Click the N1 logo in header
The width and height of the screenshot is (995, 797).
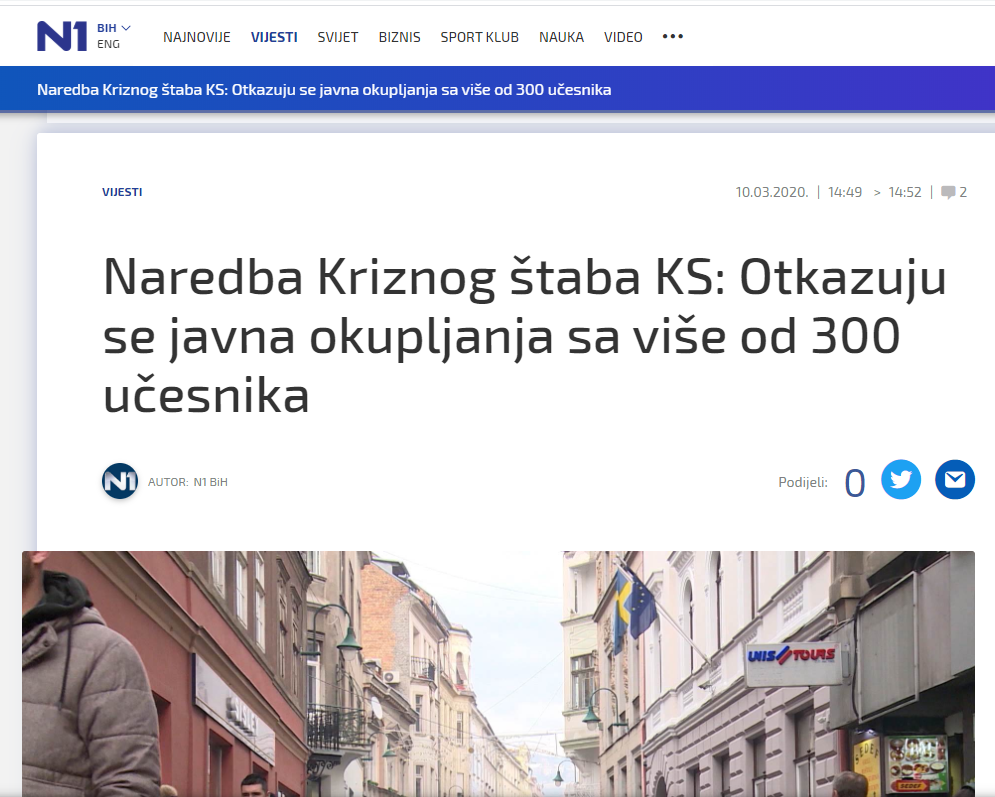pos(62,36)
